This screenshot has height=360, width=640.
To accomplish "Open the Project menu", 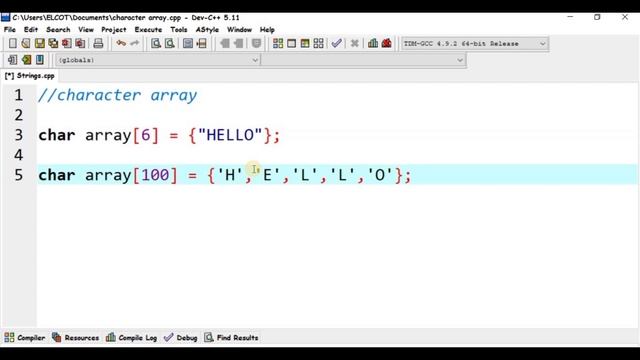I will (113, 30).
